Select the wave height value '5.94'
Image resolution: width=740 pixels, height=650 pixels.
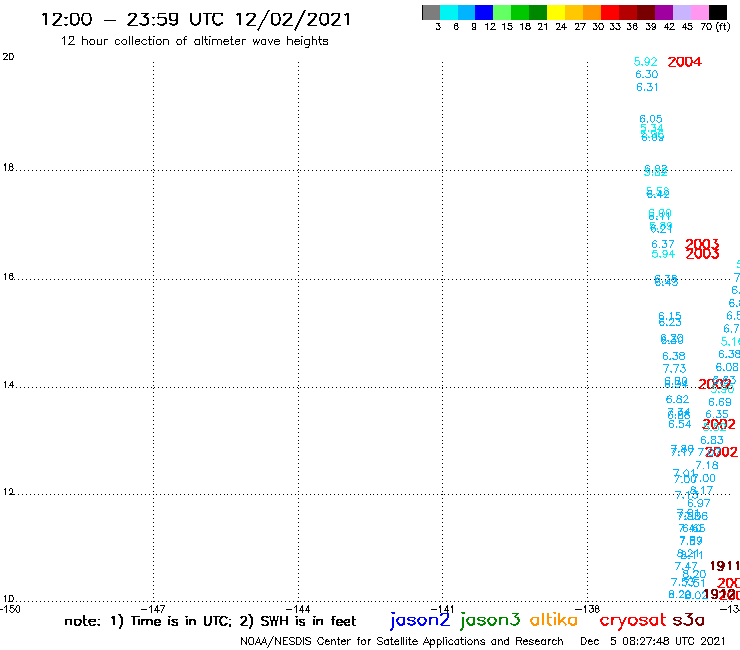664,254
